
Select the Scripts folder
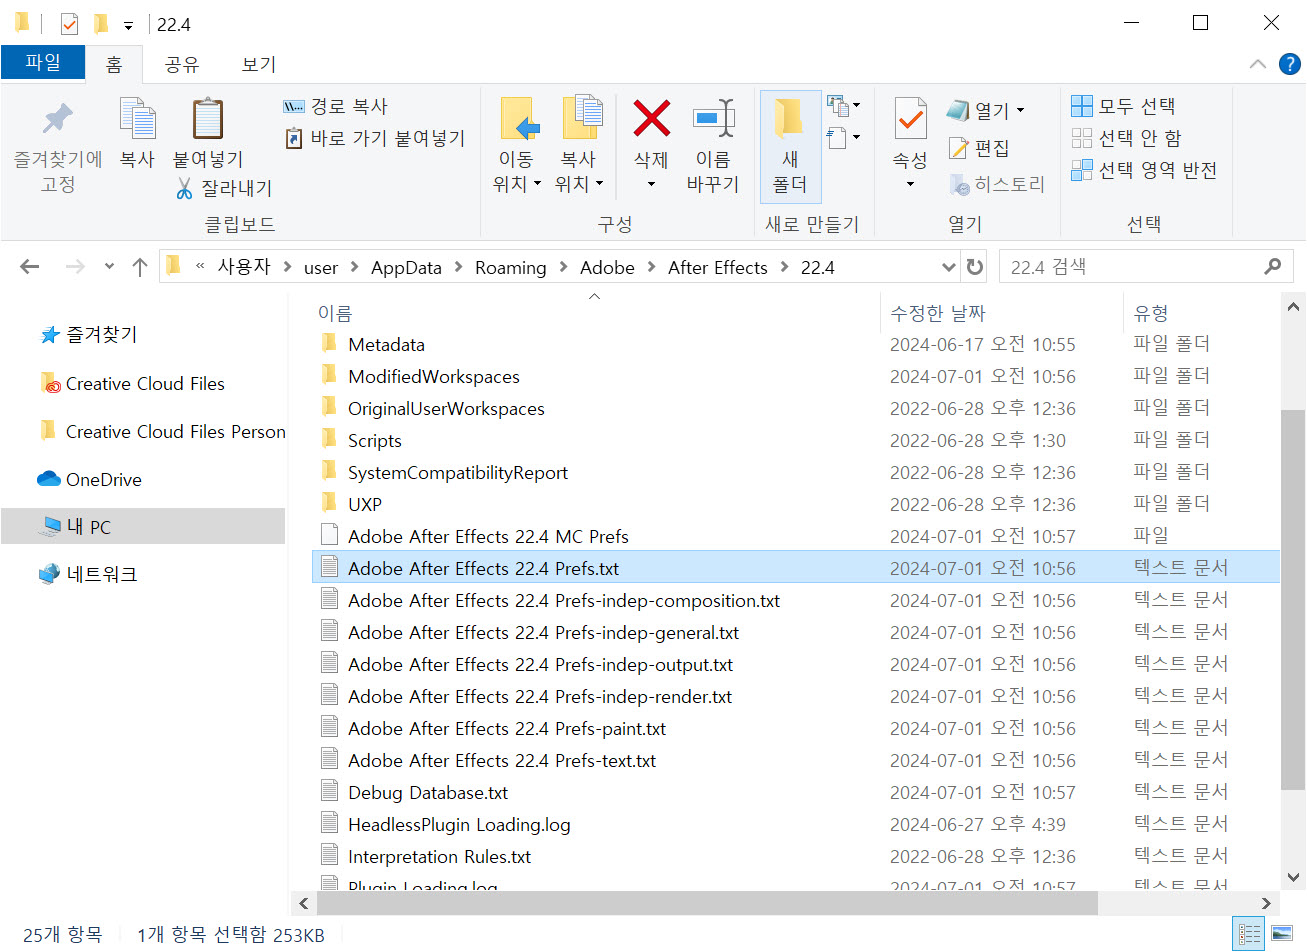[374, 440]
